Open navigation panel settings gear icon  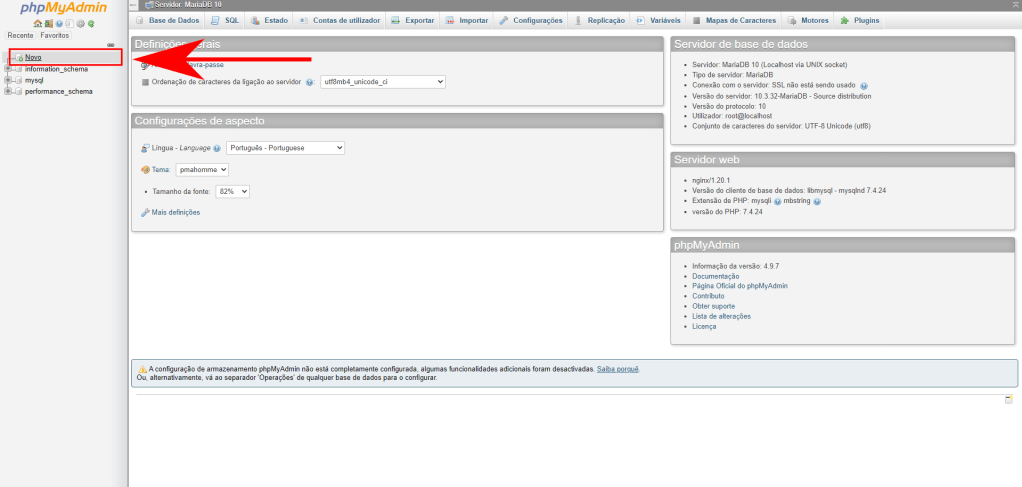click(x=80, y=23)
